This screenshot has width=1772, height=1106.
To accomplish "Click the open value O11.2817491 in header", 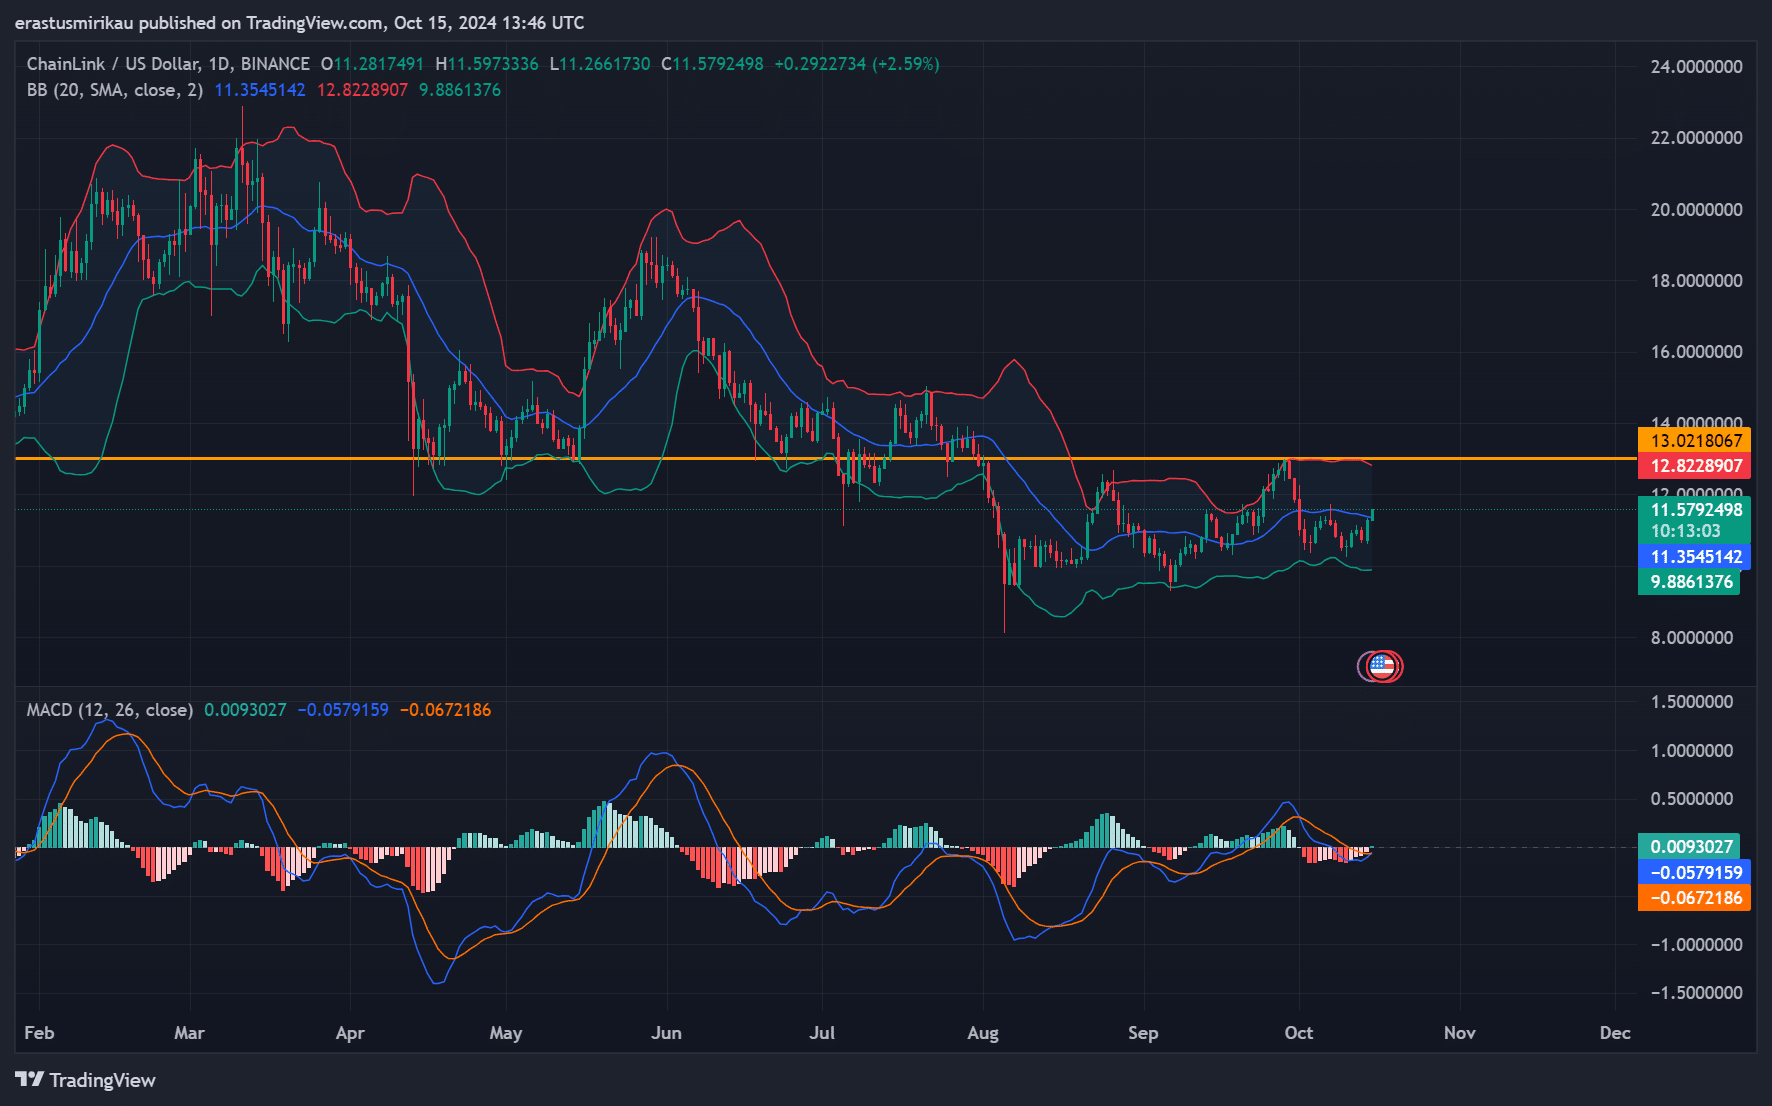I will coord(372,64).
